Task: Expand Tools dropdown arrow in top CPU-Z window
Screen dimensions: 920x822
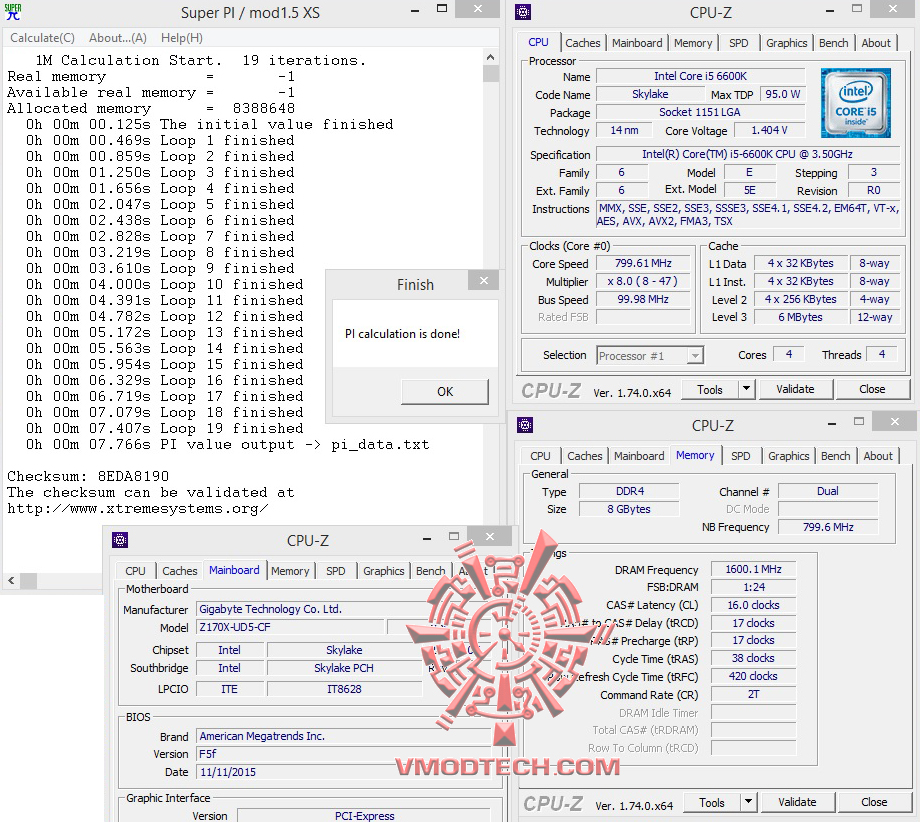Action: point(746,390)
